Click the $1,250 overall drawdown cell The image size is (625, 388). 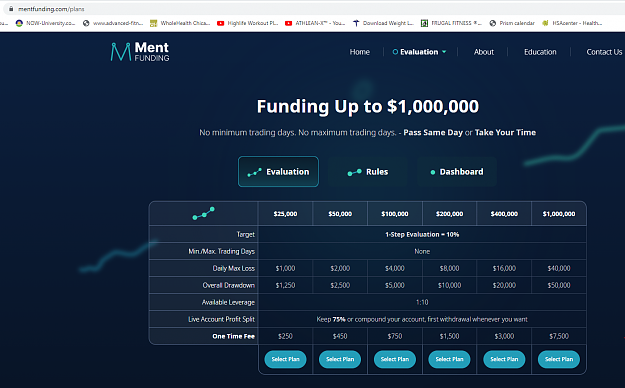coord(285,285)
